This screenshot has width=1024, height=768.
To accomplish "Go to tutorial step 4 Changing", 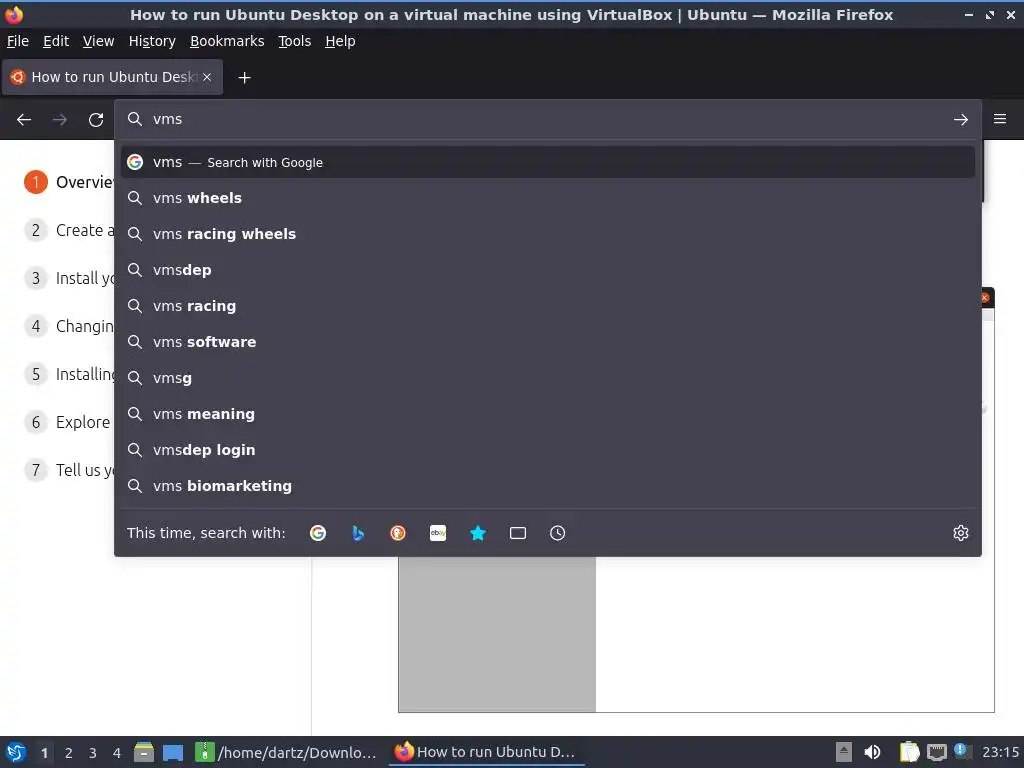I will (69, 326).
